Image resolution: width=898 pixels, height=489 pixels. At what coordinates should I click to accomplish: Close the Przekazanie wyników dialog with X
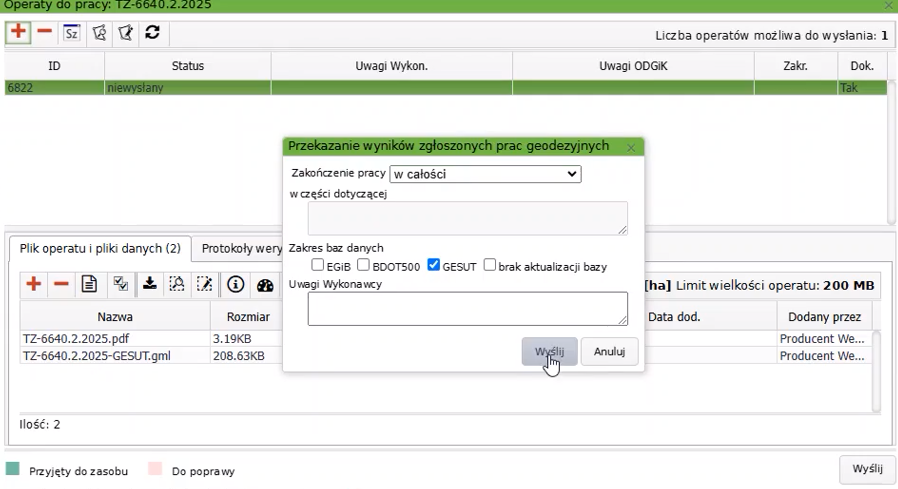pos(631,147)
